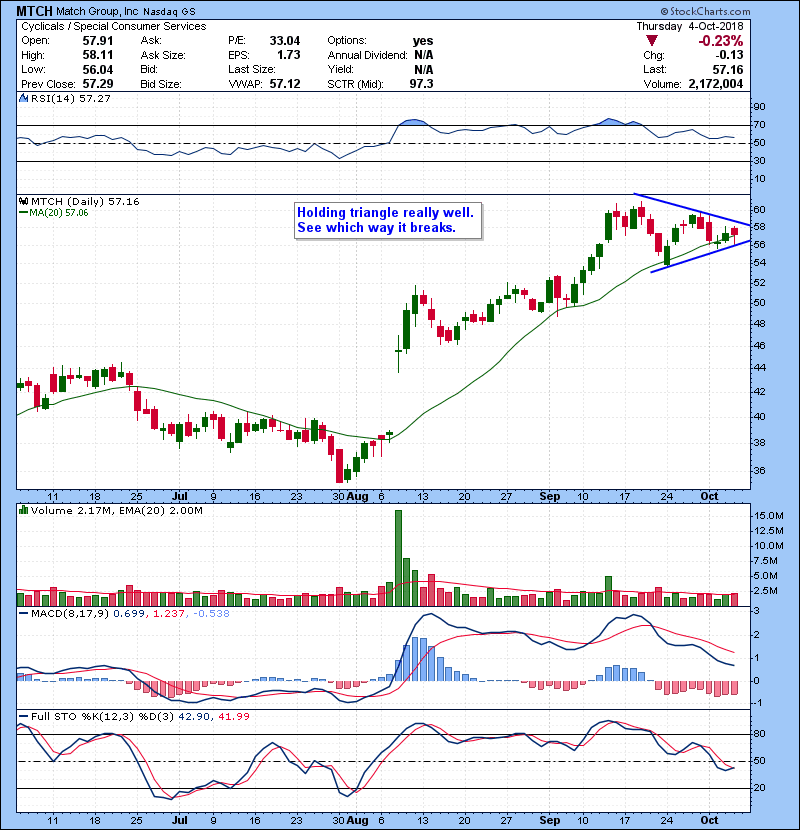Click the MTCH (Daily) 57.16 chart label
Viewport: 800px width, 830px height.
click(85, 201)
